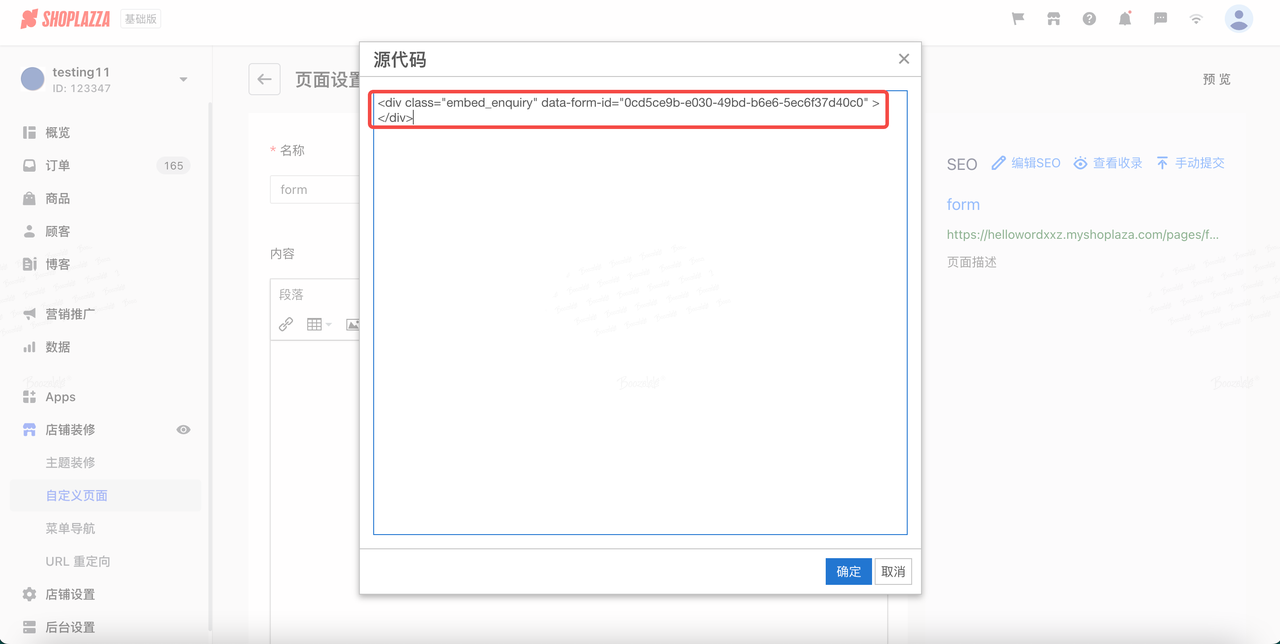Click the insert link icon in editor
The image size is (1280, 644).
click(286, 324)
